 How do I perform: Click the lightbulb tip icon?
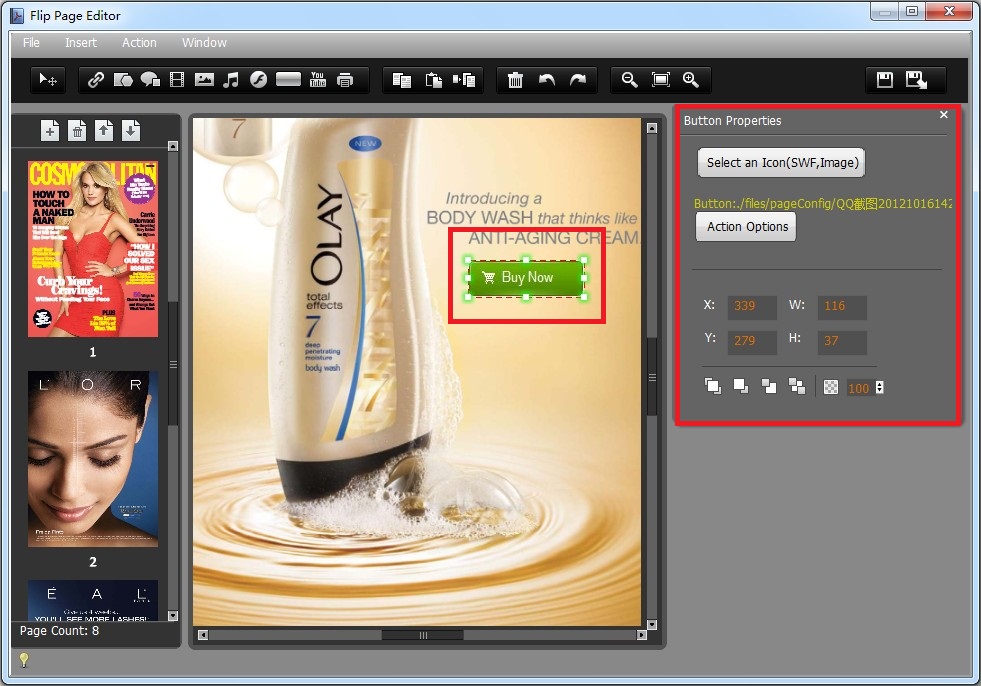click(24, 660)
